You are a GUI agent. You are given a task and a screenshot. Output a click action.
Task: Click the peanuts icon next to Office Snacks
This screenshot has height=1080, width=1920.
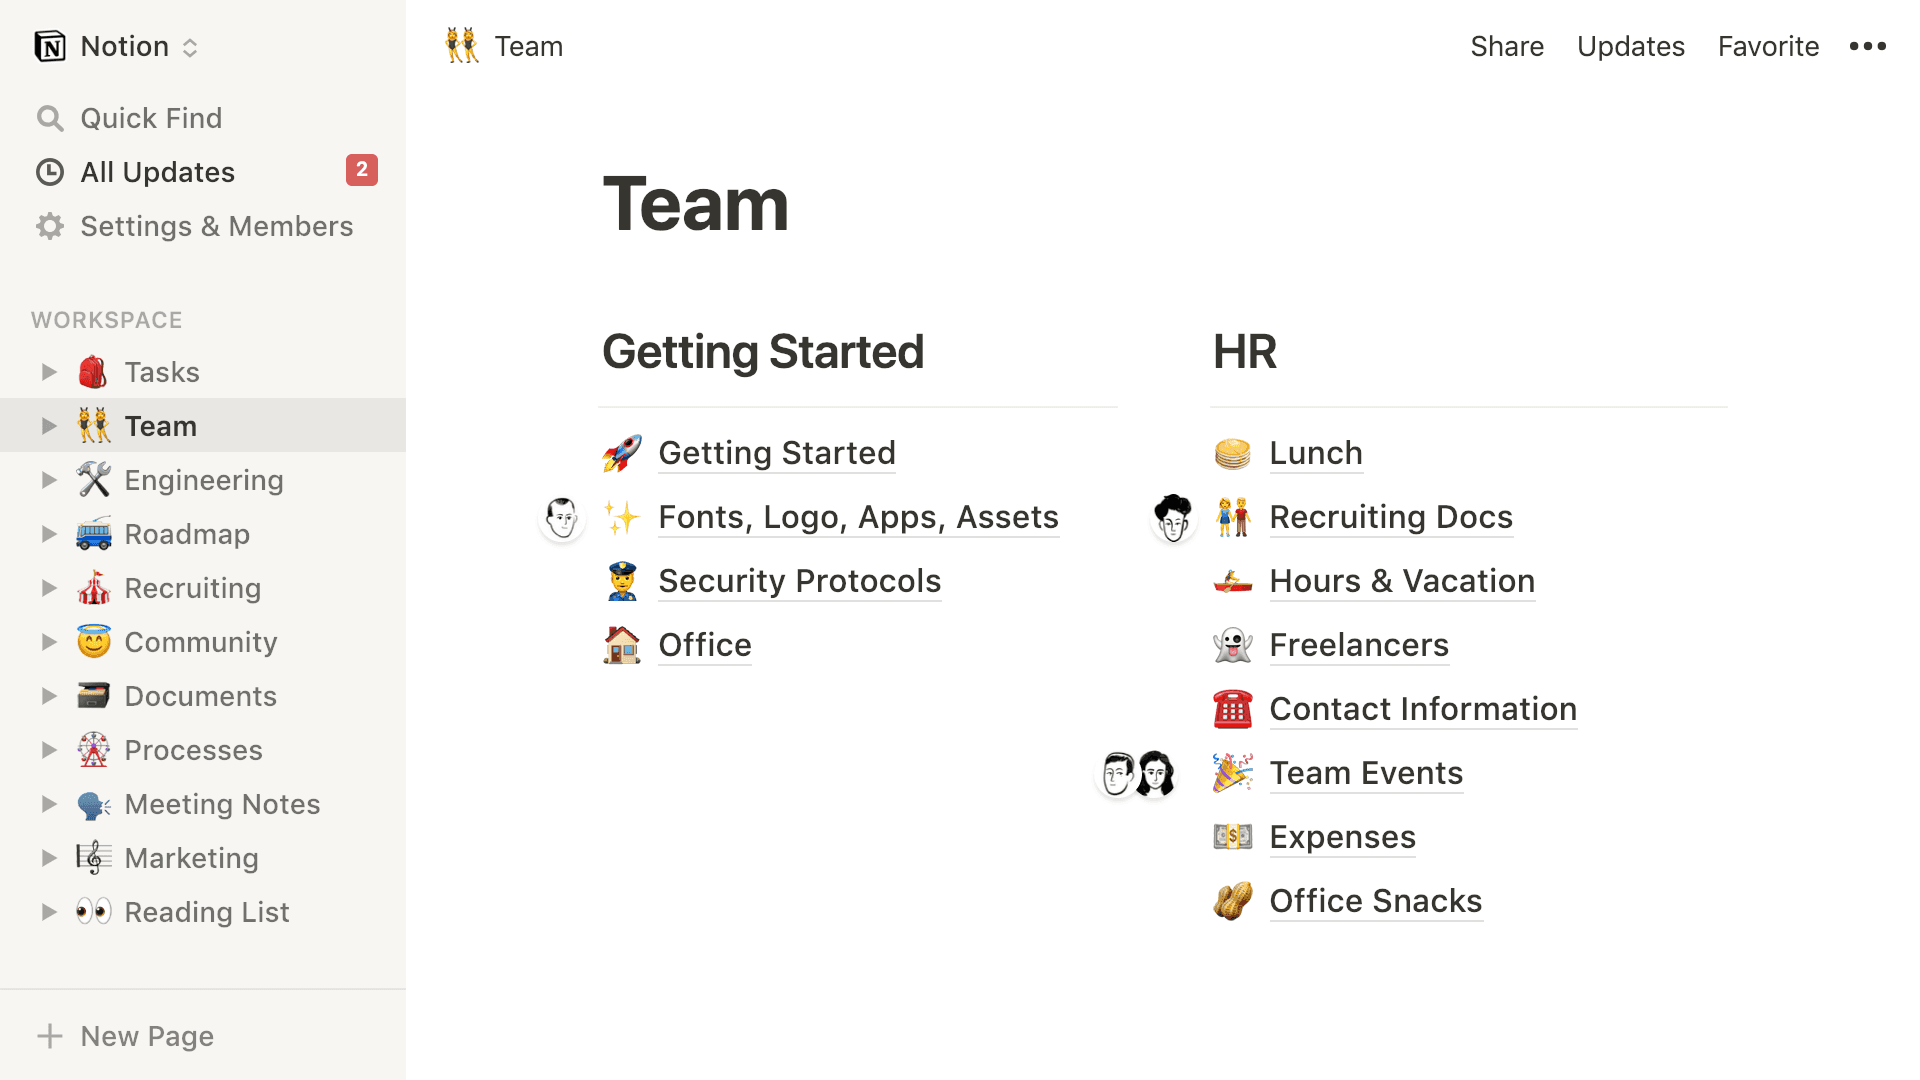click(1233, 901)
